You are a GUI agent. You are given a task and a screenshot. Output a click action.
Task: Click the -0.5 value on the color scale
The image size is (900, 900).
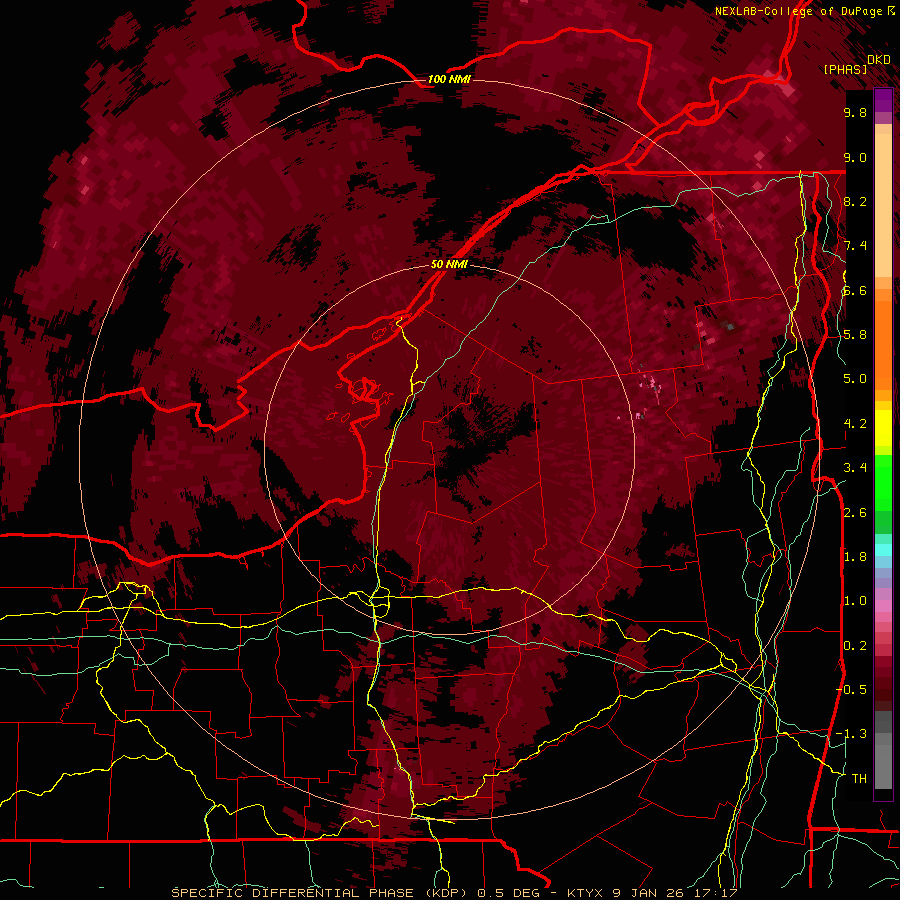point(852,690)
